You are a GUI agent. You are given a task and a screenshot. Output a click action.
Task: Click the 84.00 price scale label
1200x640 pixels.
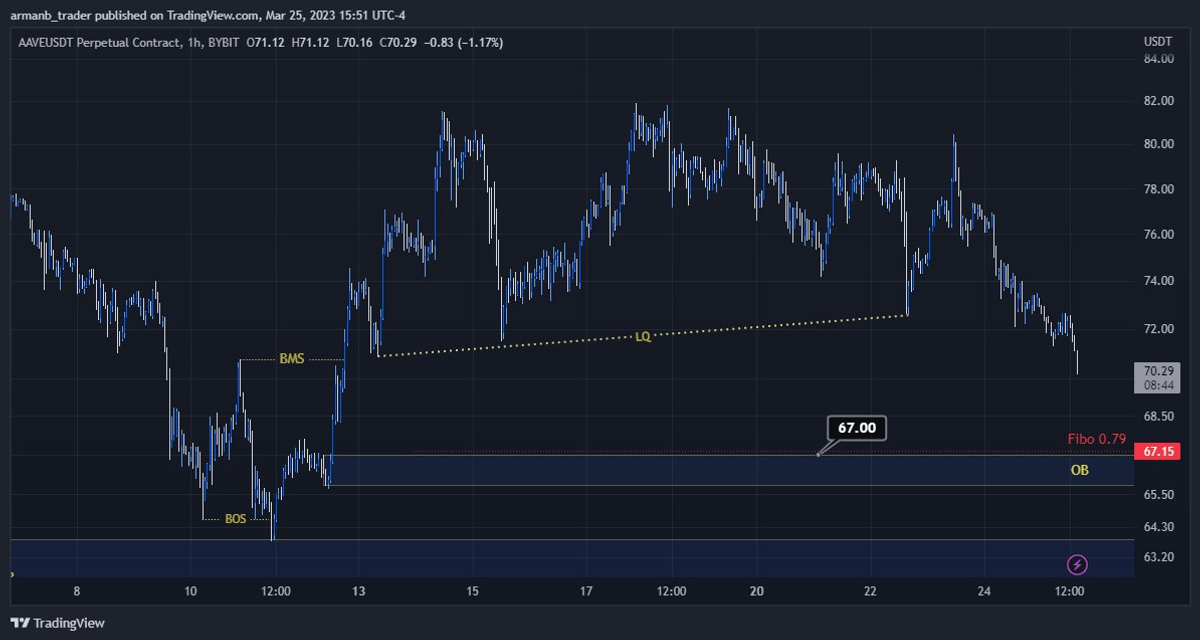point(1158,59)
